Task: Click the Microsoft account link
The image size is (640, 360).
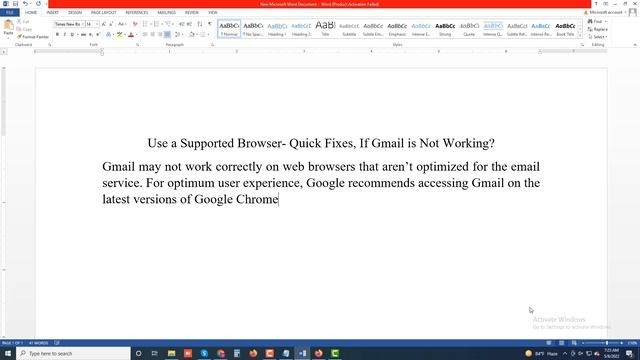Action: 607,13
